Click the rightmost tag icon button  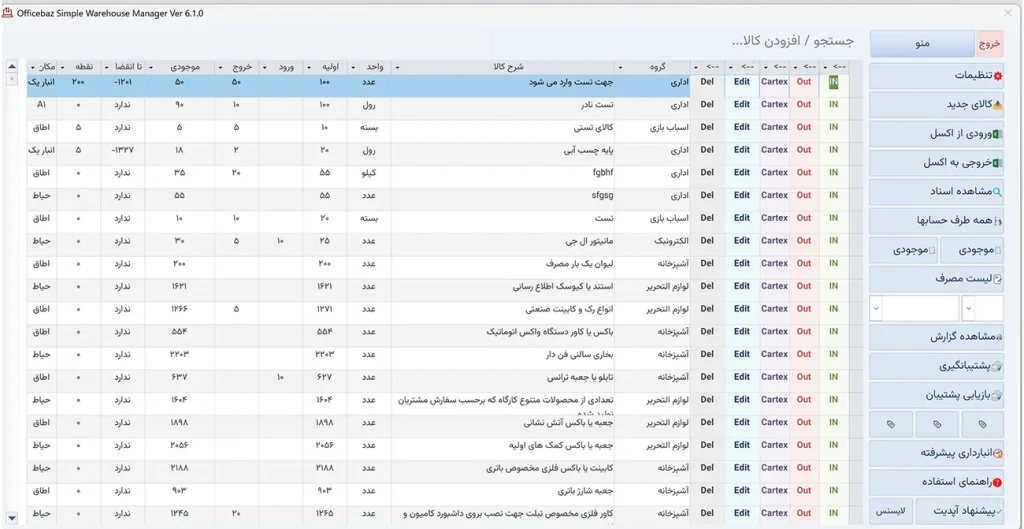(x=982, y=425)
